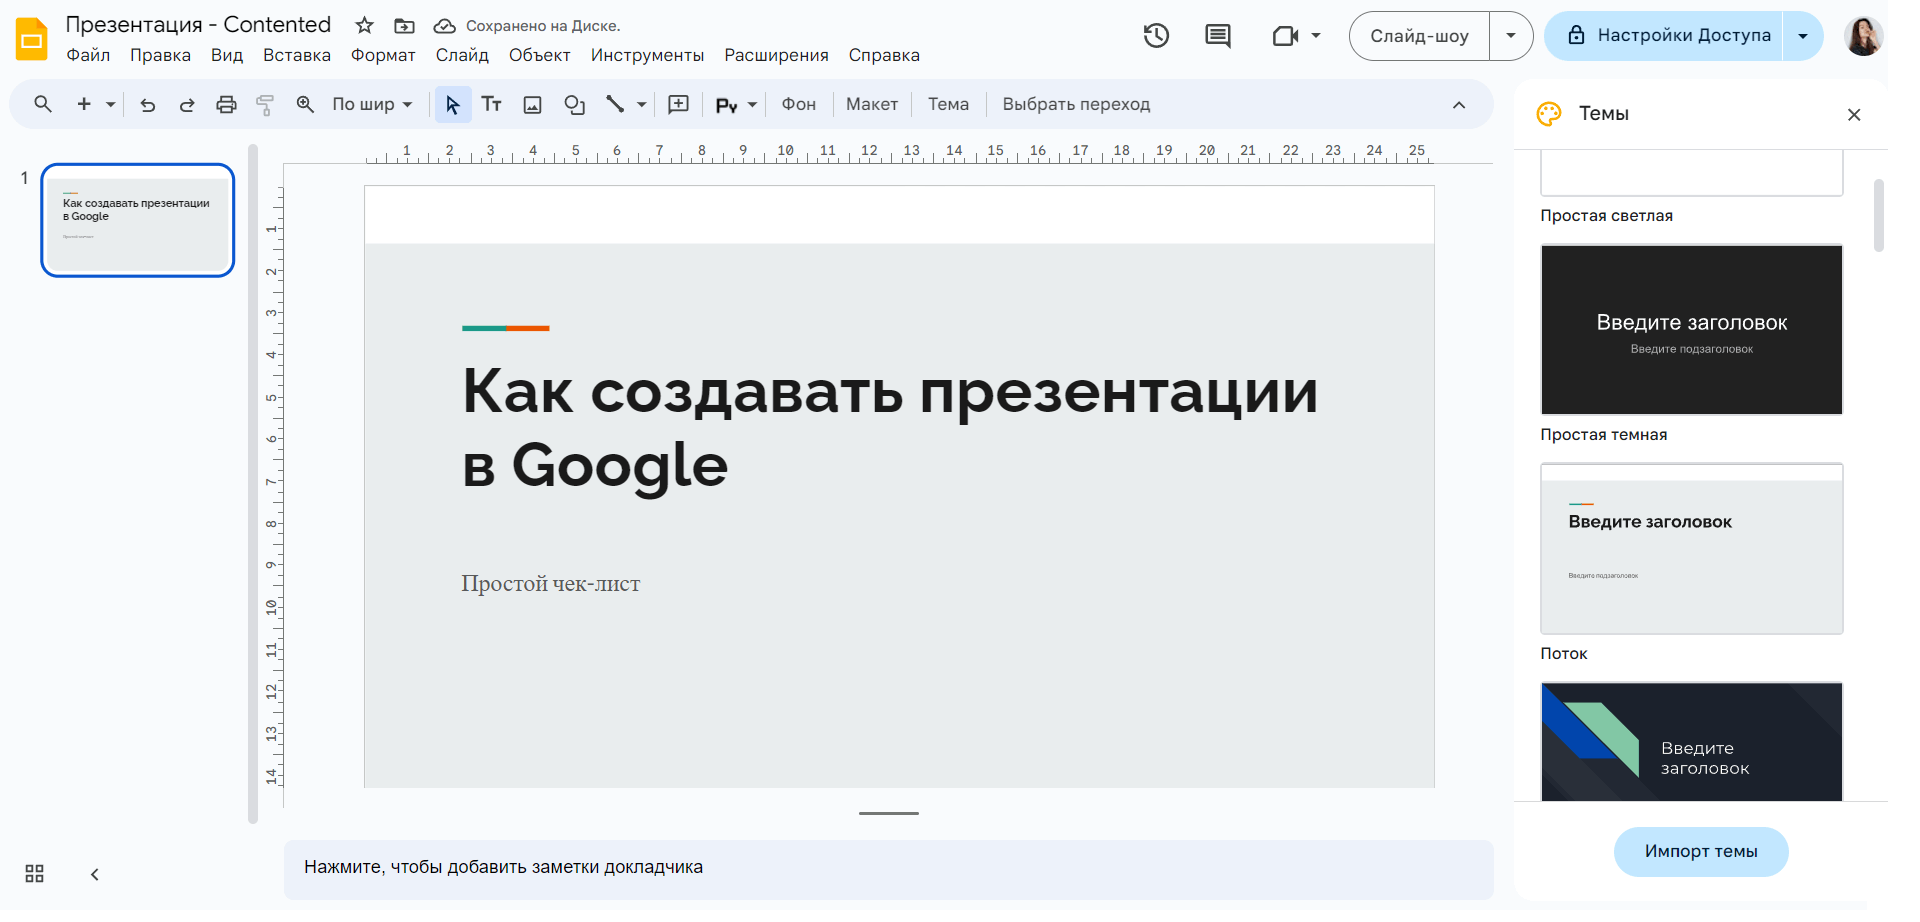Screen dimensions: 1920x922
Task: Redo the last action
Action: point(187,104)
